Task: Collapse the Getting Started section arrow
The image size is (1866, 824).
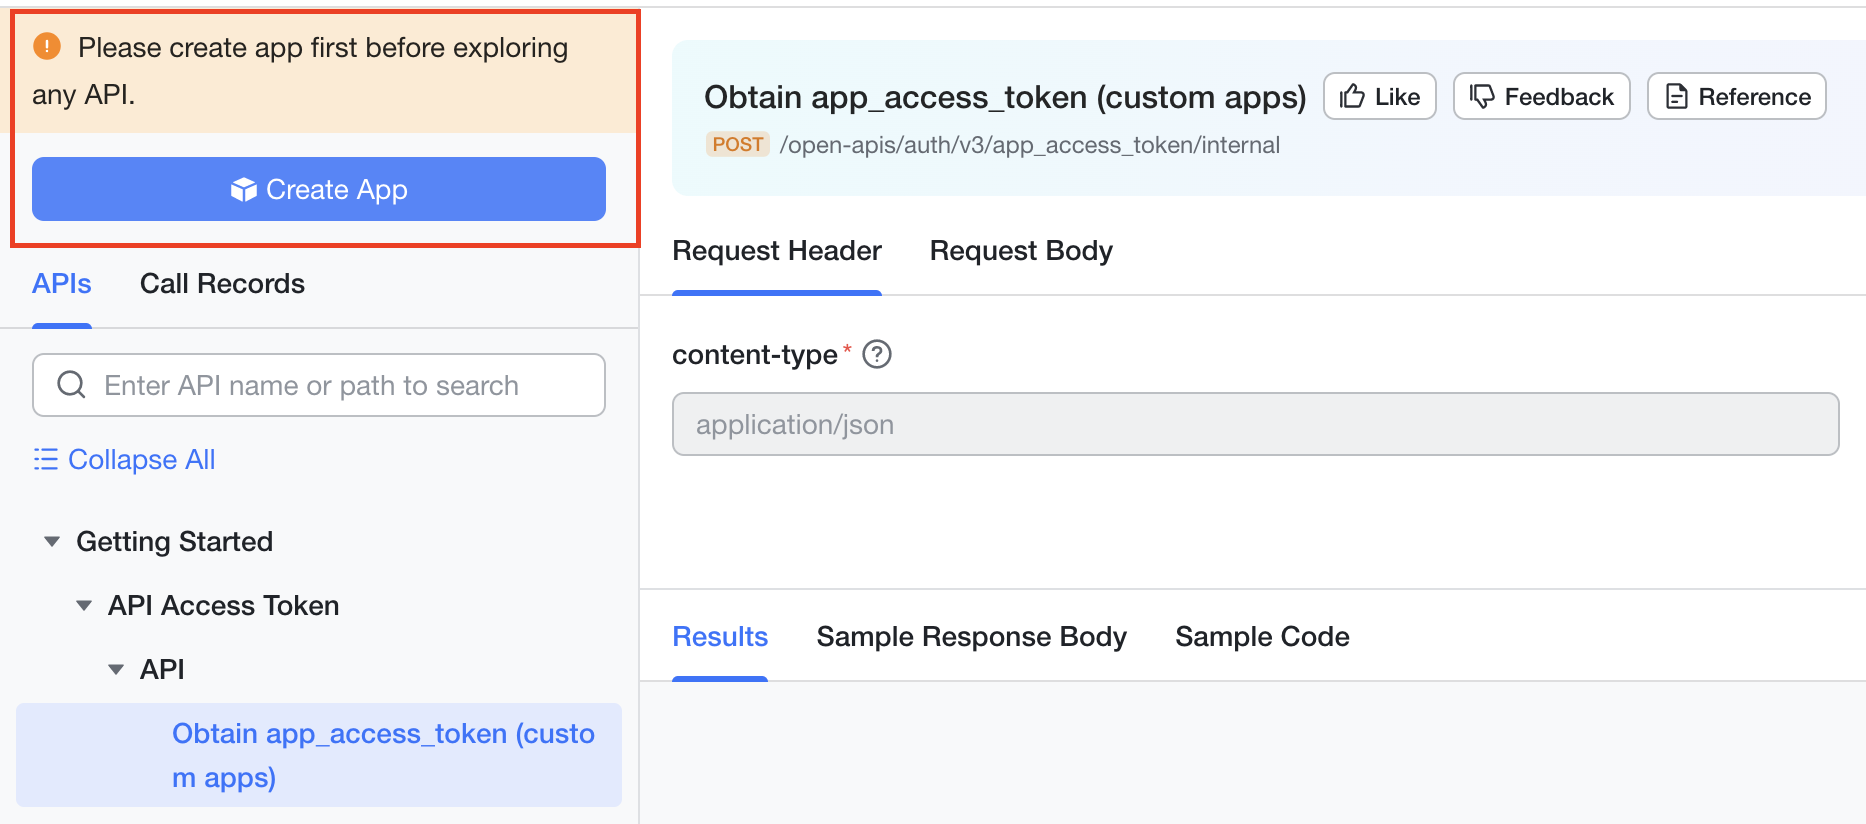Action: click(52, 542)
